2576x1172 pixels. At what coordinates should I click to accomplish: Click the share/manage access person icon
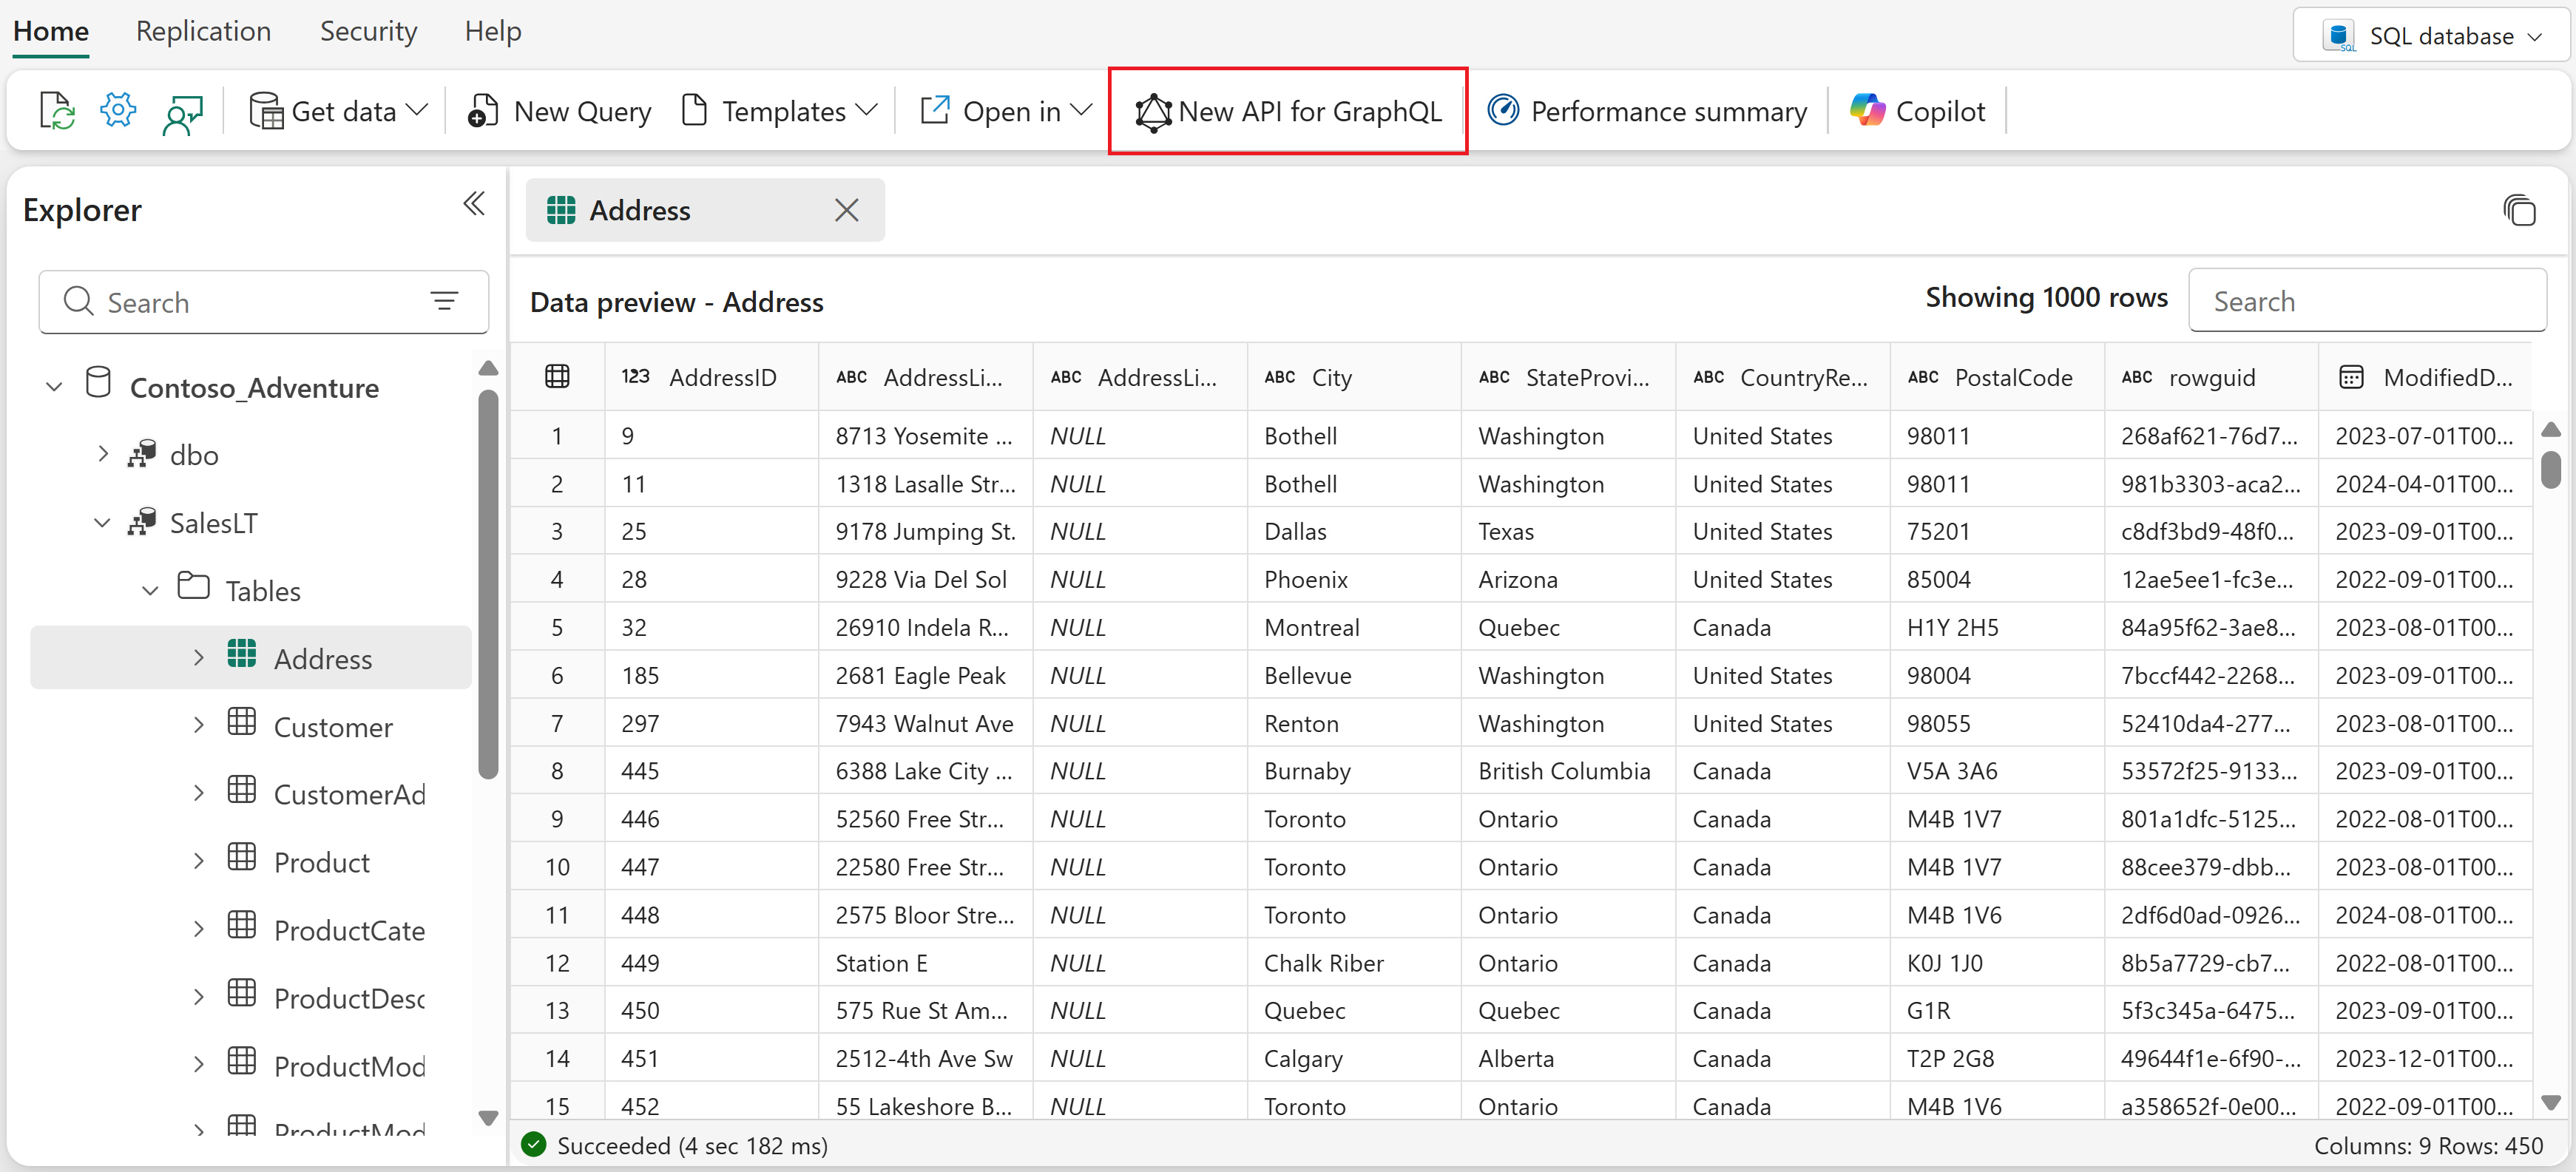tap(182, 113)
